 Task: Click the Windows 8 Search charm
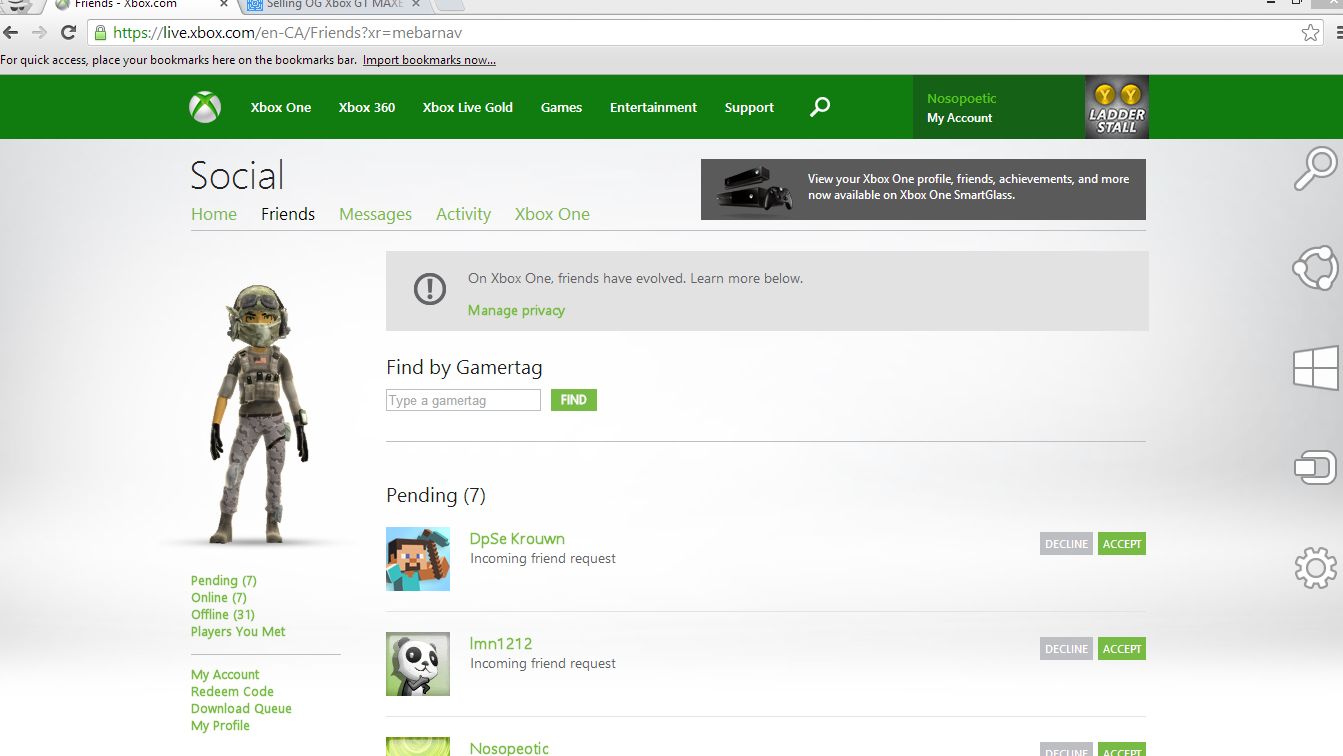pos(1315,169)
